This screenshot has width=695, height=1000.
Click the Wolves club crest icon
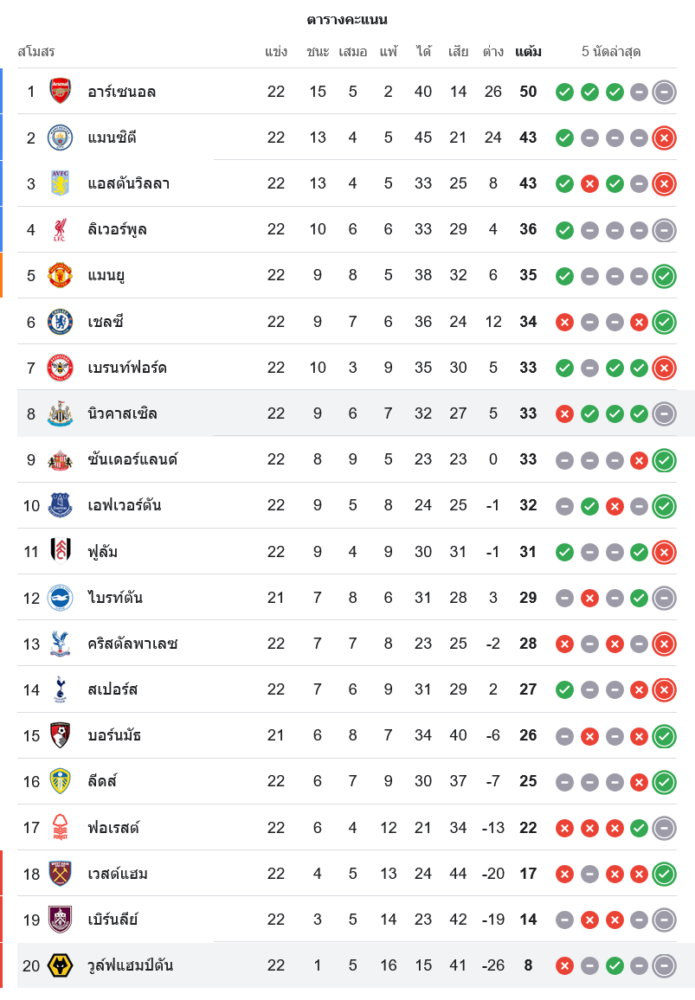click(x=60, y=966)
